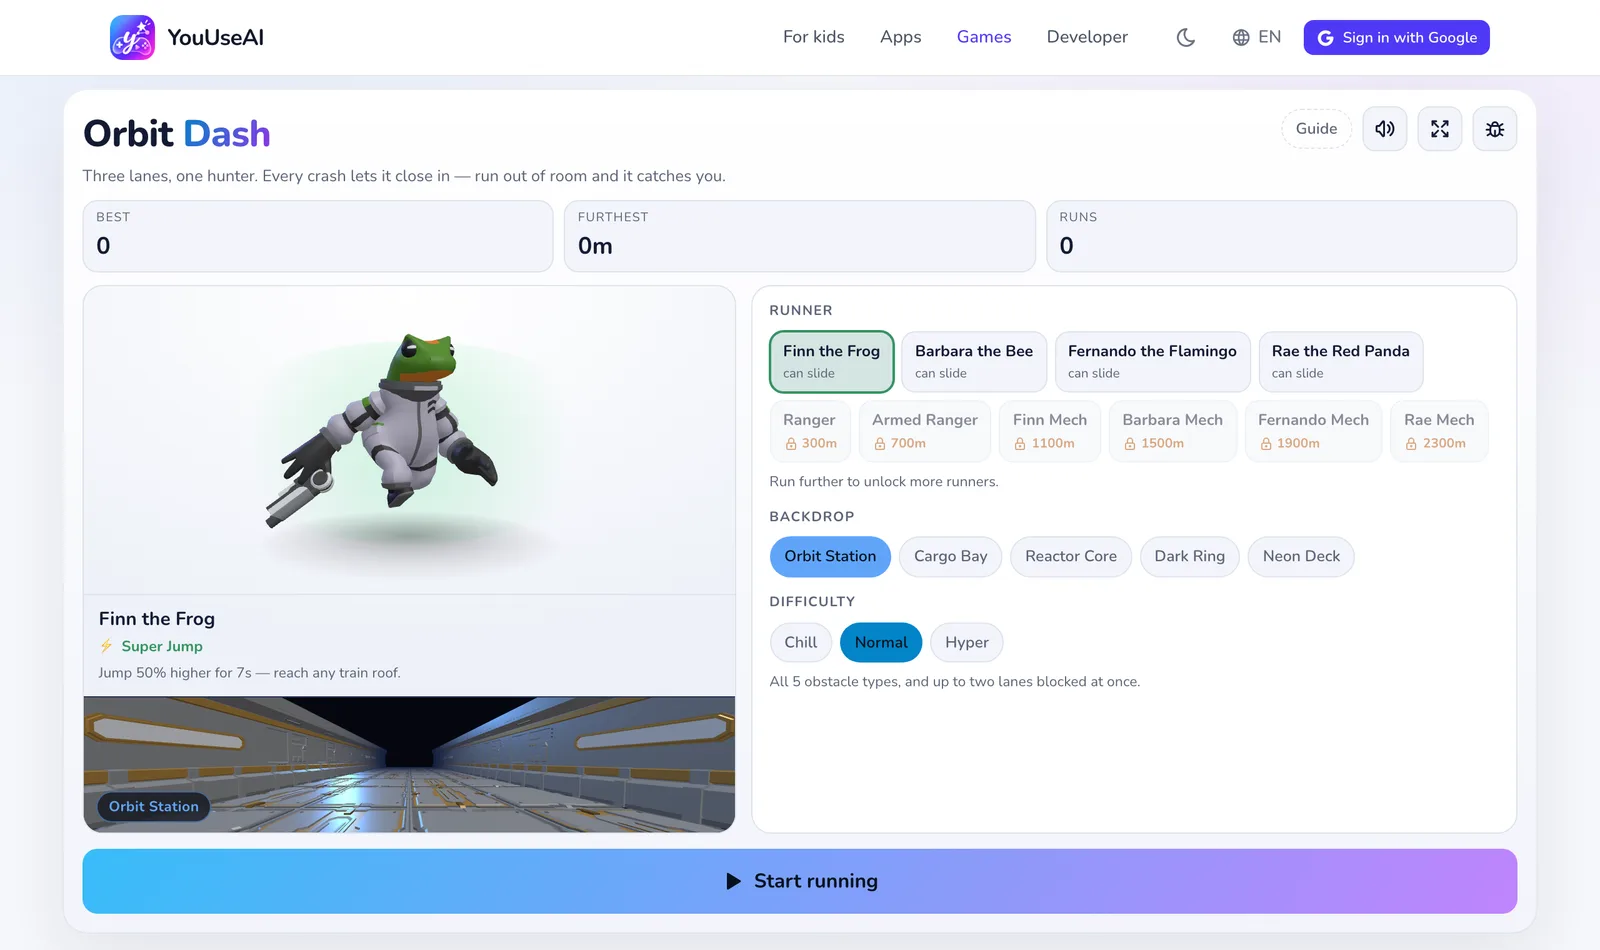Enter fullscreen mode with the expand icon
The width and height of the screenshot is (1600, 950).
click(x=1440, y=129)
